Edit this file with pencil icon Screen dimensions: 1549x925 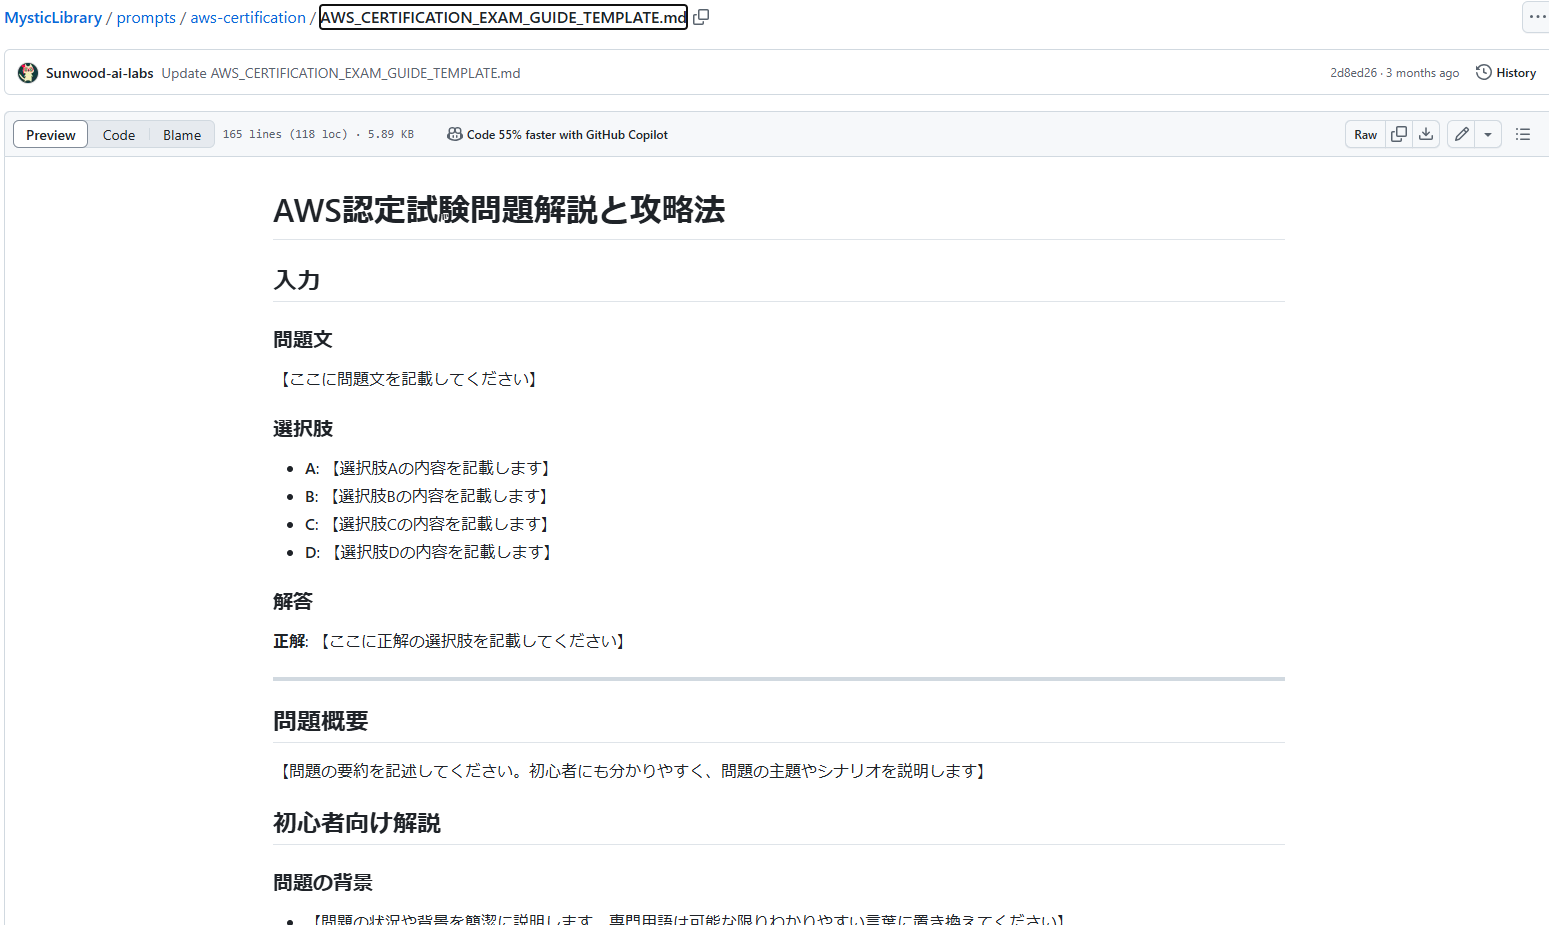[1461, 134]
